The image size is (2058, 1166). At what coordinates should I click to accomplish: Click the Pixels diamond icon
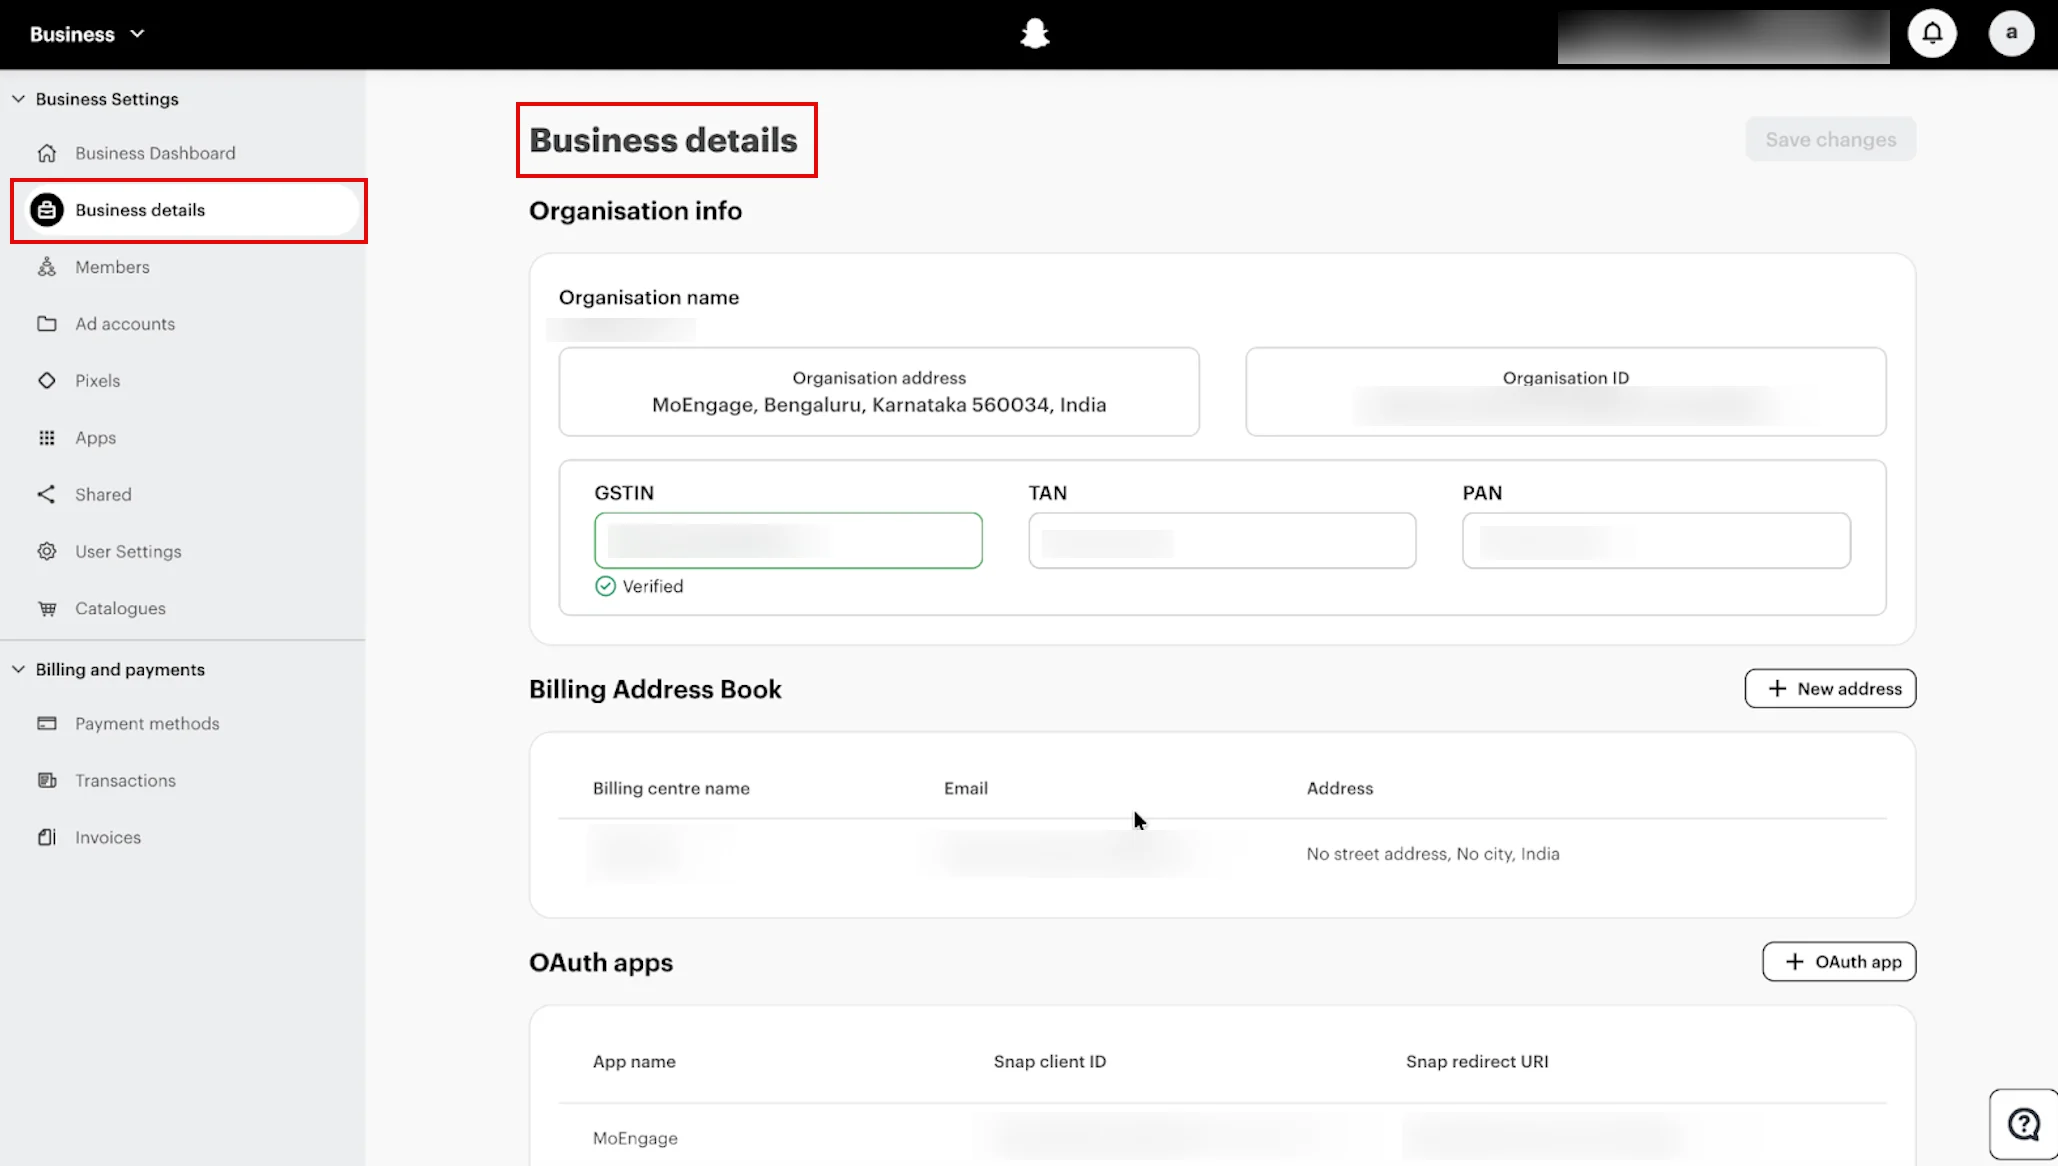click(x=47, y=381)
